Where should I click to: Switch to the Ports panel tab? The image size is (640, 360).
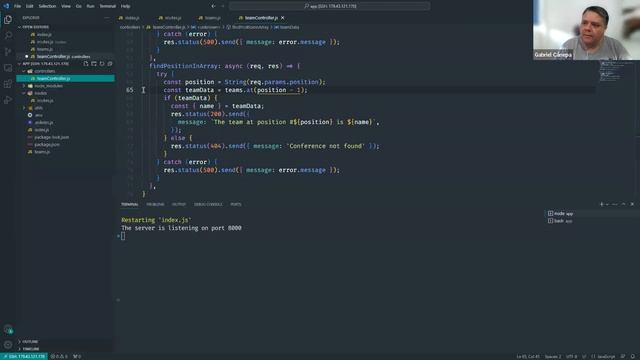click(236, 204)
